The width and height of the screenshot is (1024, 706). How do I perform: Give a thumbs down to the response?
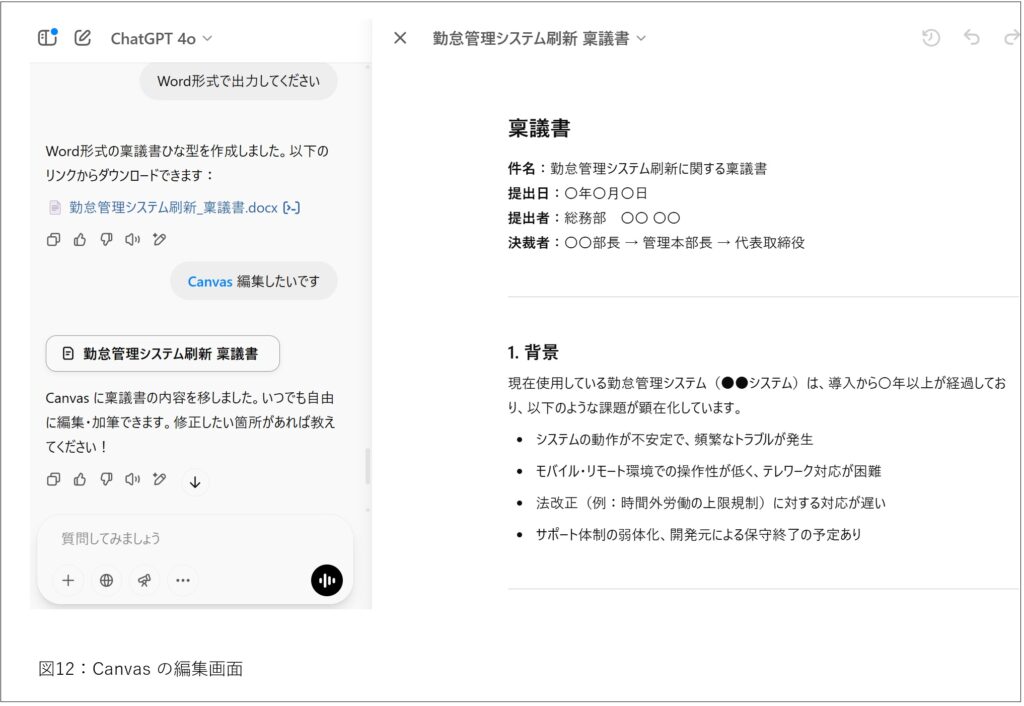coord(106,480)
